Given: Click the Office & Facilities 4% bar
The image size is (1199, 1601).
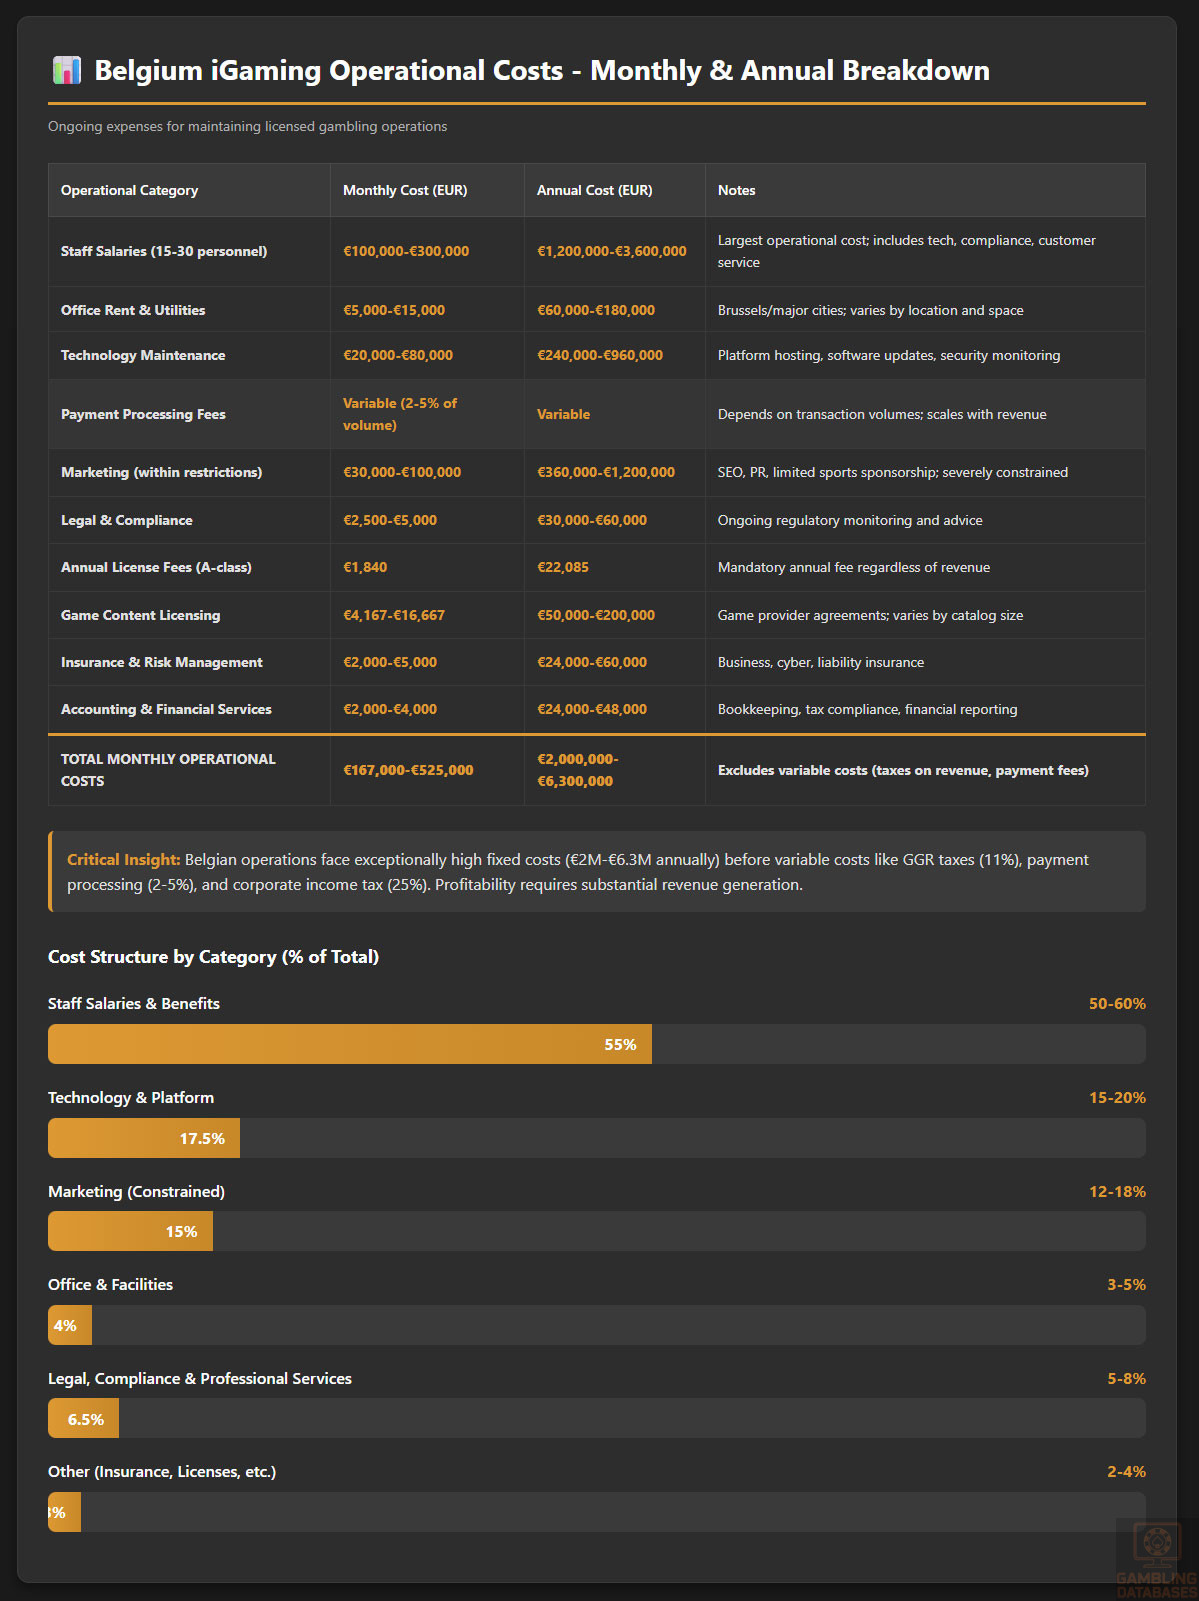Looking at the screenshot, I should pos(70,1325).
